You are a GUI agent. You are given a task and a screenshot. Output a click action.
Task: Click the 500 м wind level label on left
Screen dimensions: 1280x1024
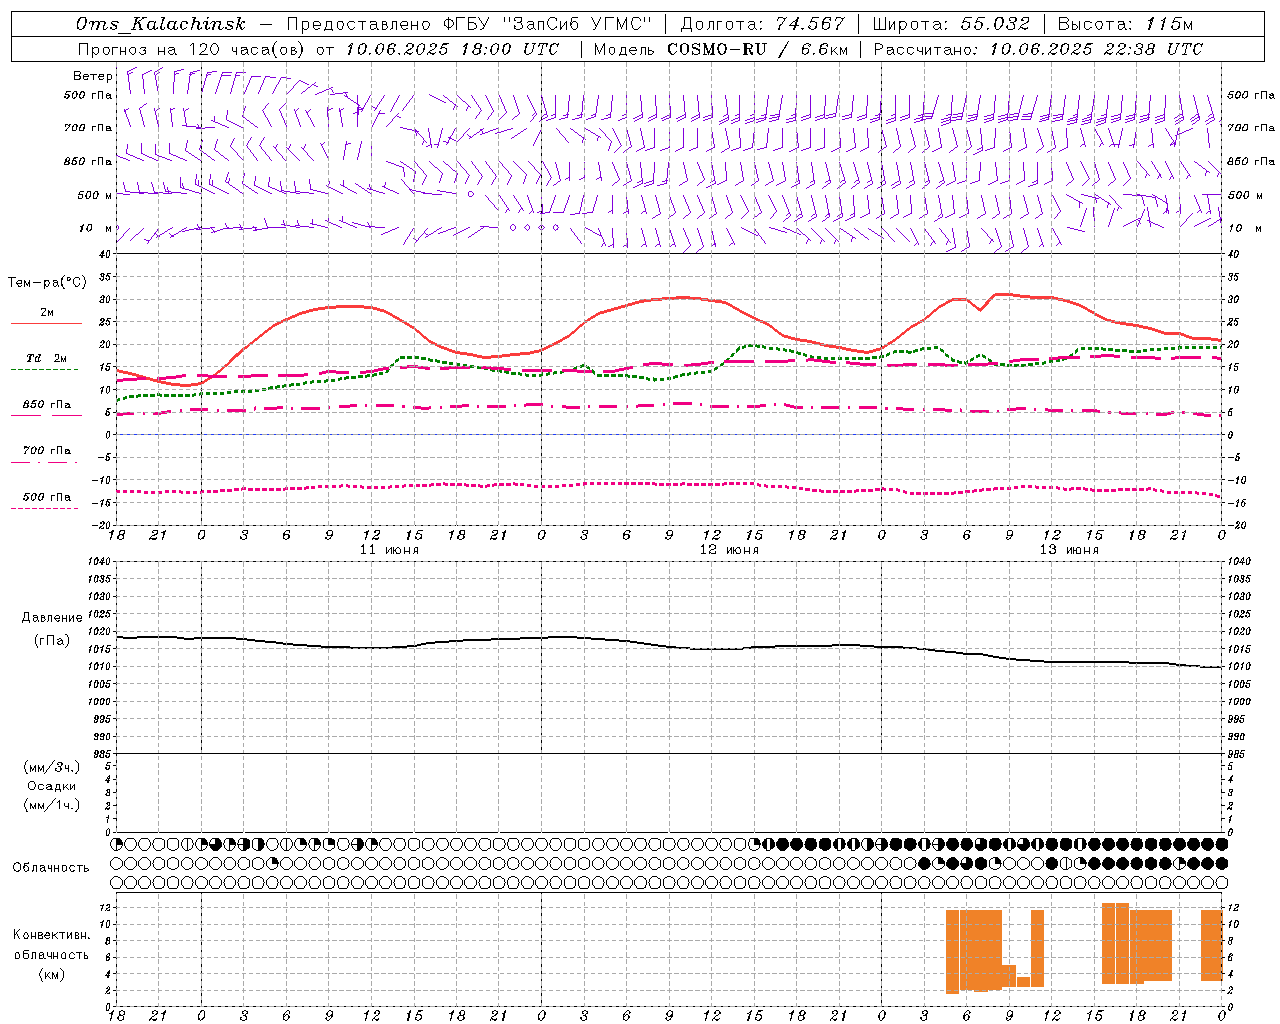pyautogui.click(x=95, y=195)
